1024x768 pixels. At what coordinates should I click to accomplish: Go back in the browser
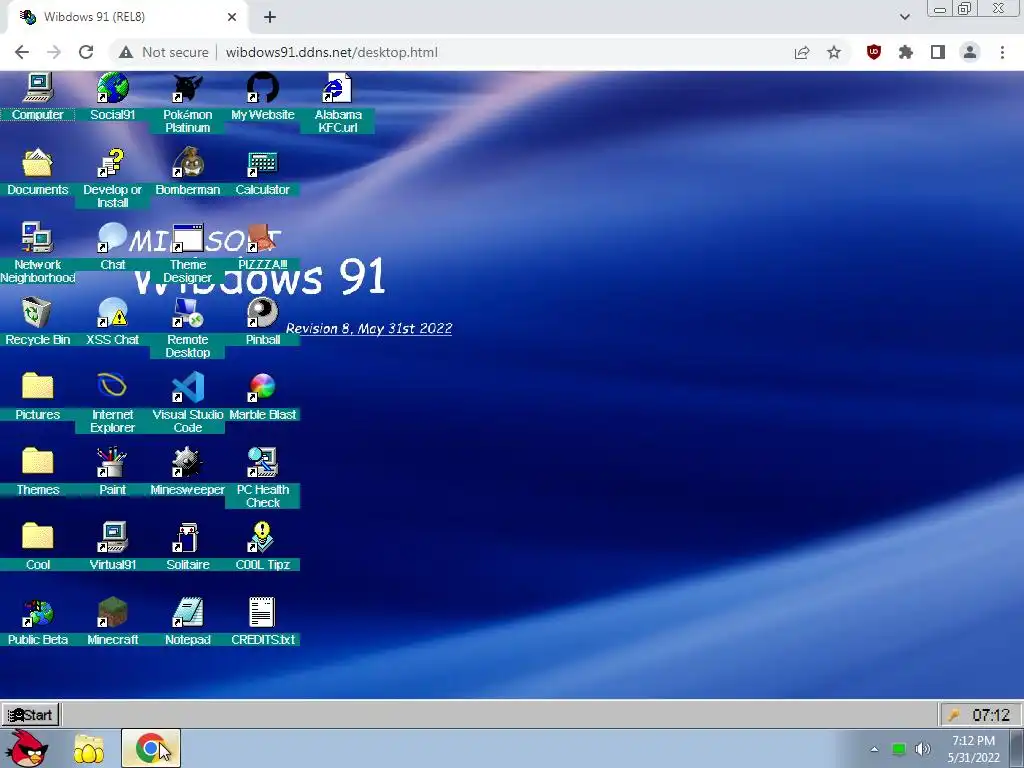[22, 52]
